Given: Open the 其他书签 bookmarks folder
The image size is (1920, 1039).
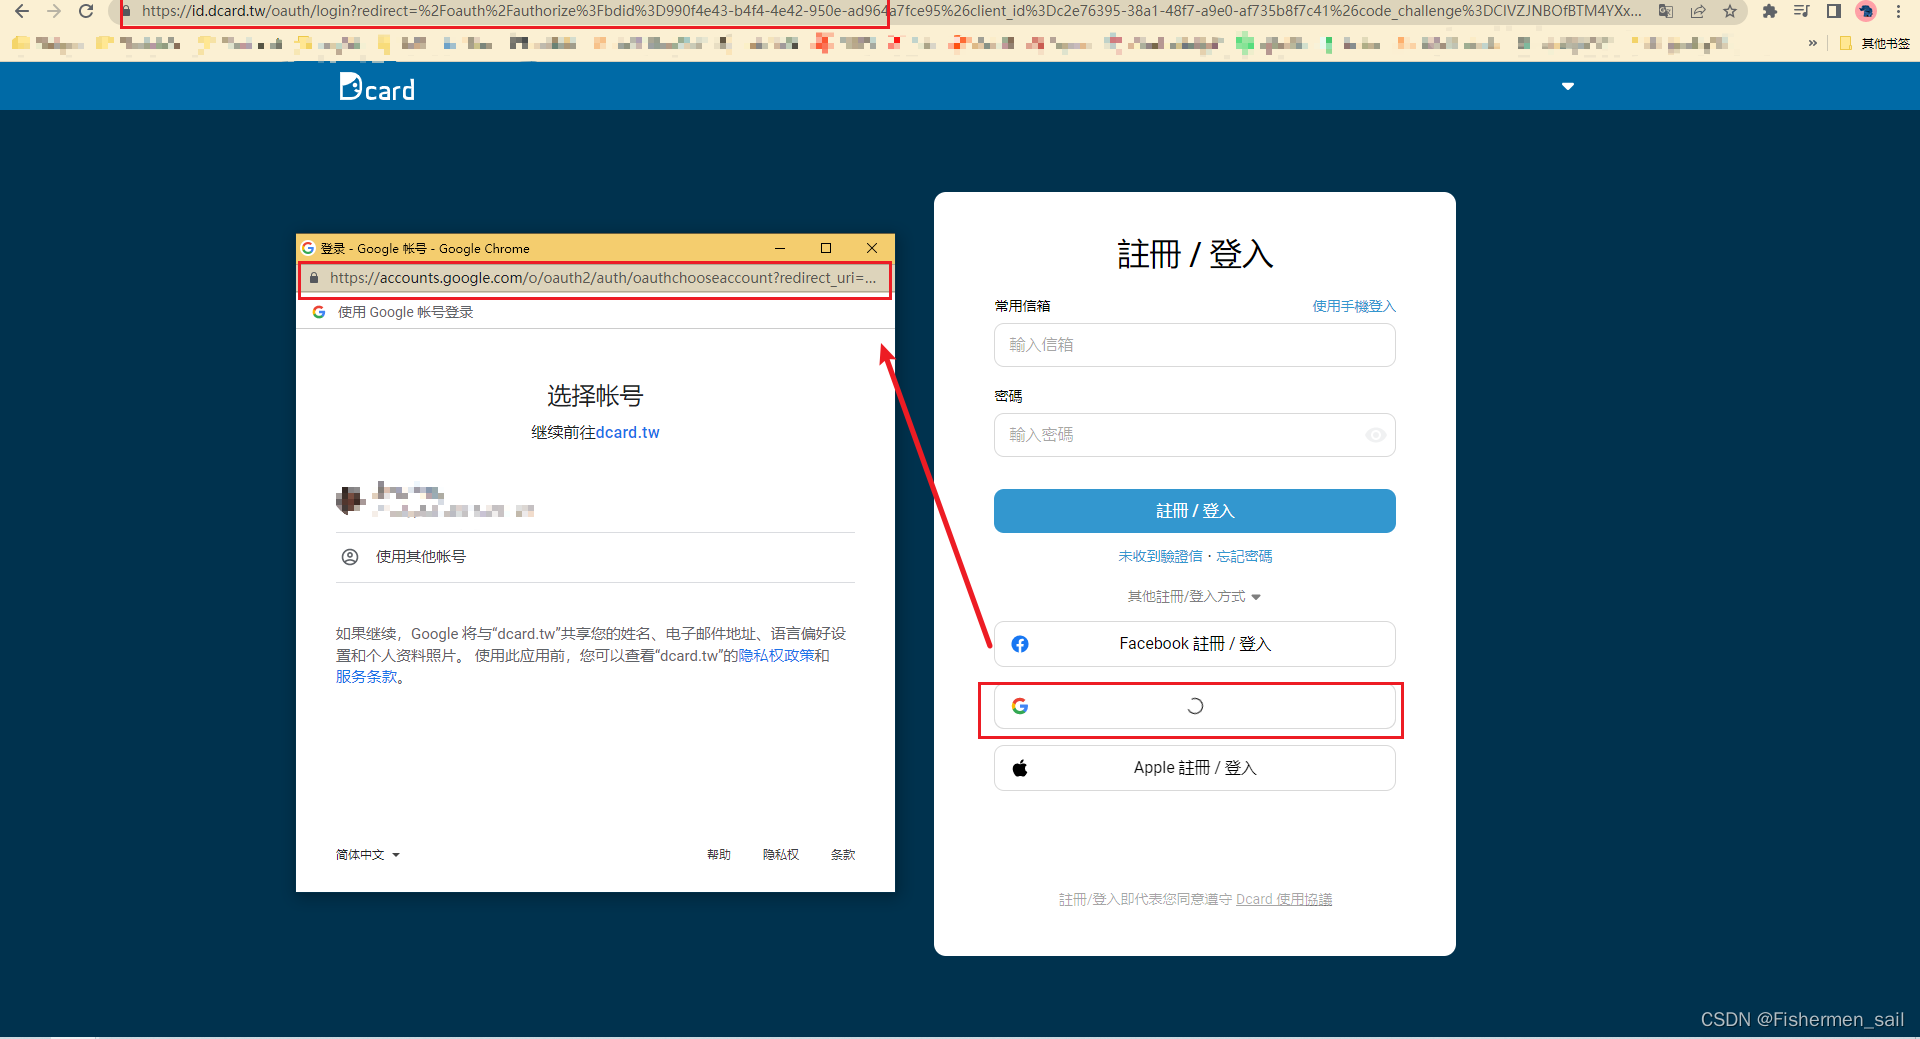Looking at the screenshot, I should coord(1875,43).
